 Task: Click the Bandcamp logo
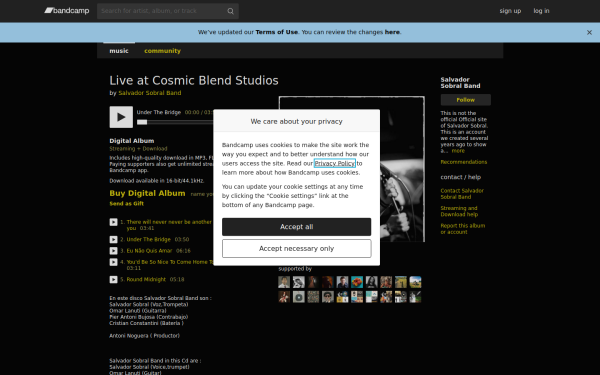tap(67, 11)
